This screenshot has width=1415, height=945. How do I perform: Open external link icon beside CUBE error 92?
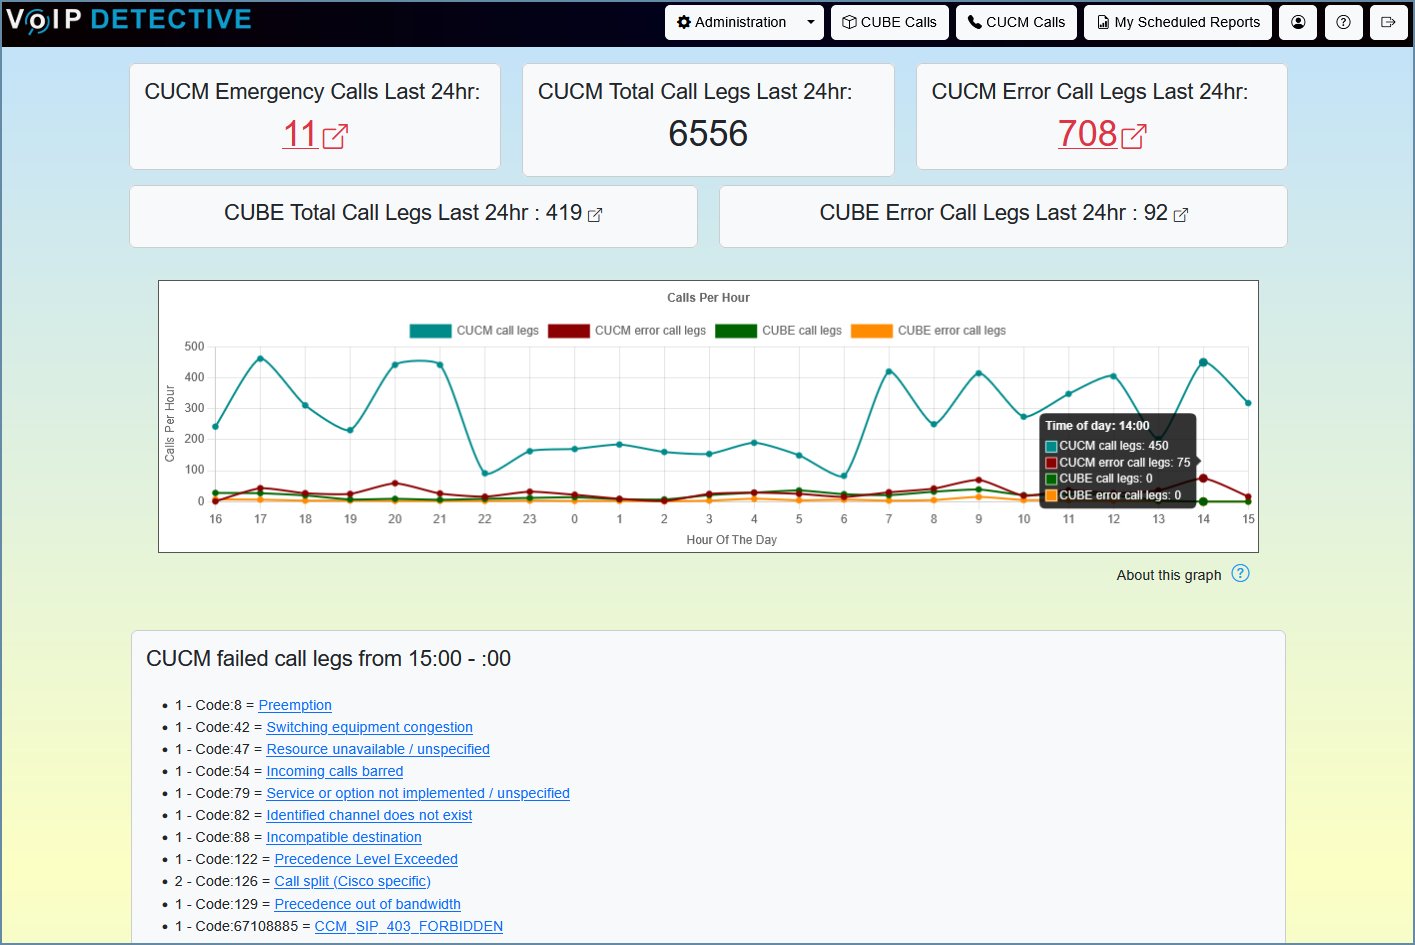pos(1181,215)
